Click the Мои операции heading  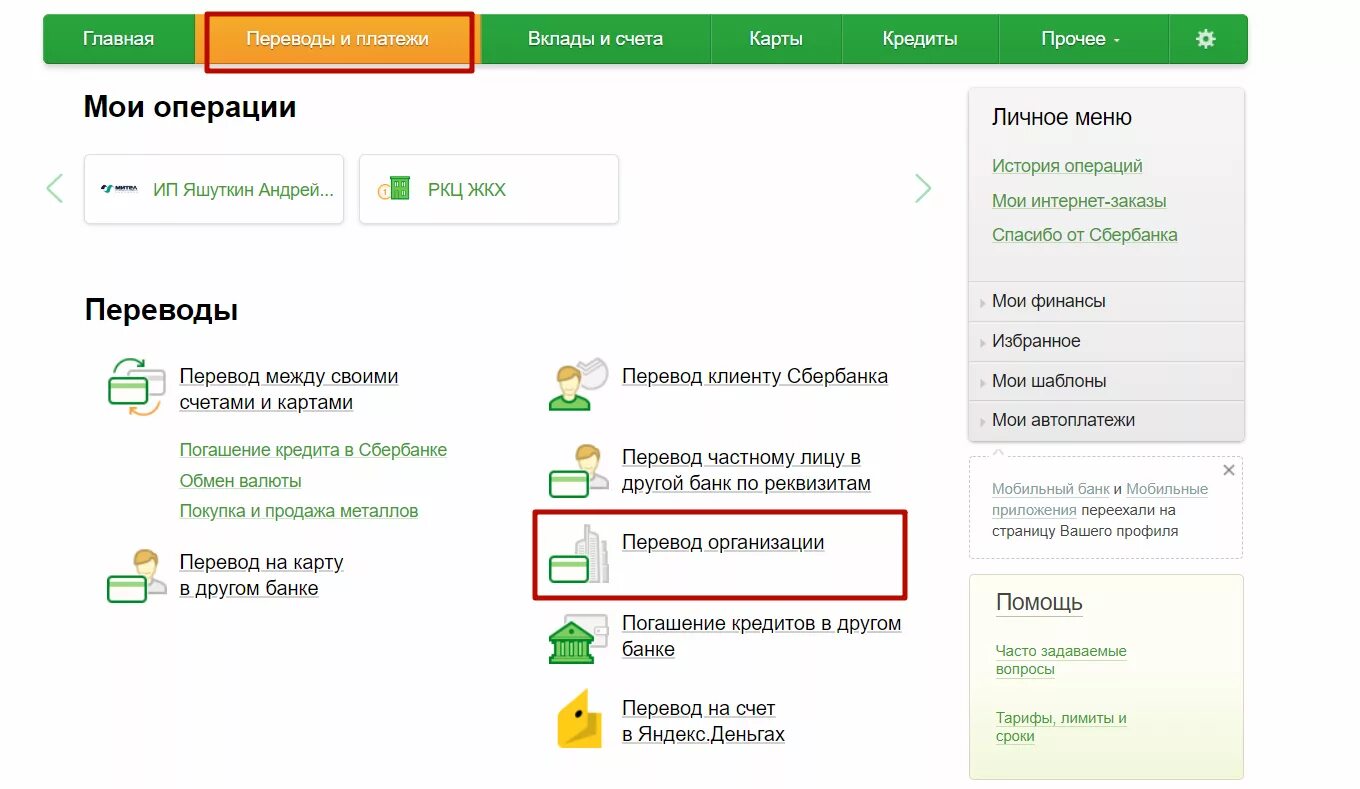tap(190, 106)
